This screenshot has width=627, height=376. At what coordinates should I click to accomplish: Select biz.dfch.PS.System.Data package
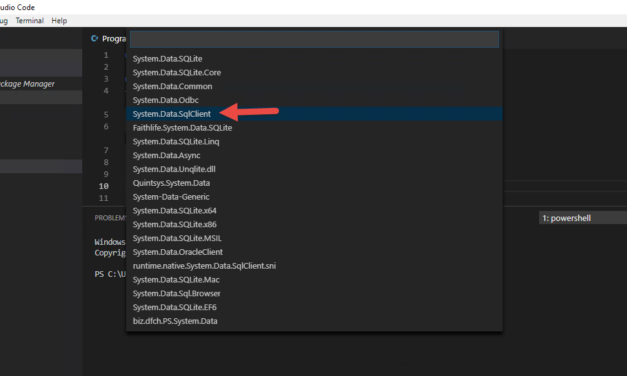pyautogui.click(x=314, y=321)
